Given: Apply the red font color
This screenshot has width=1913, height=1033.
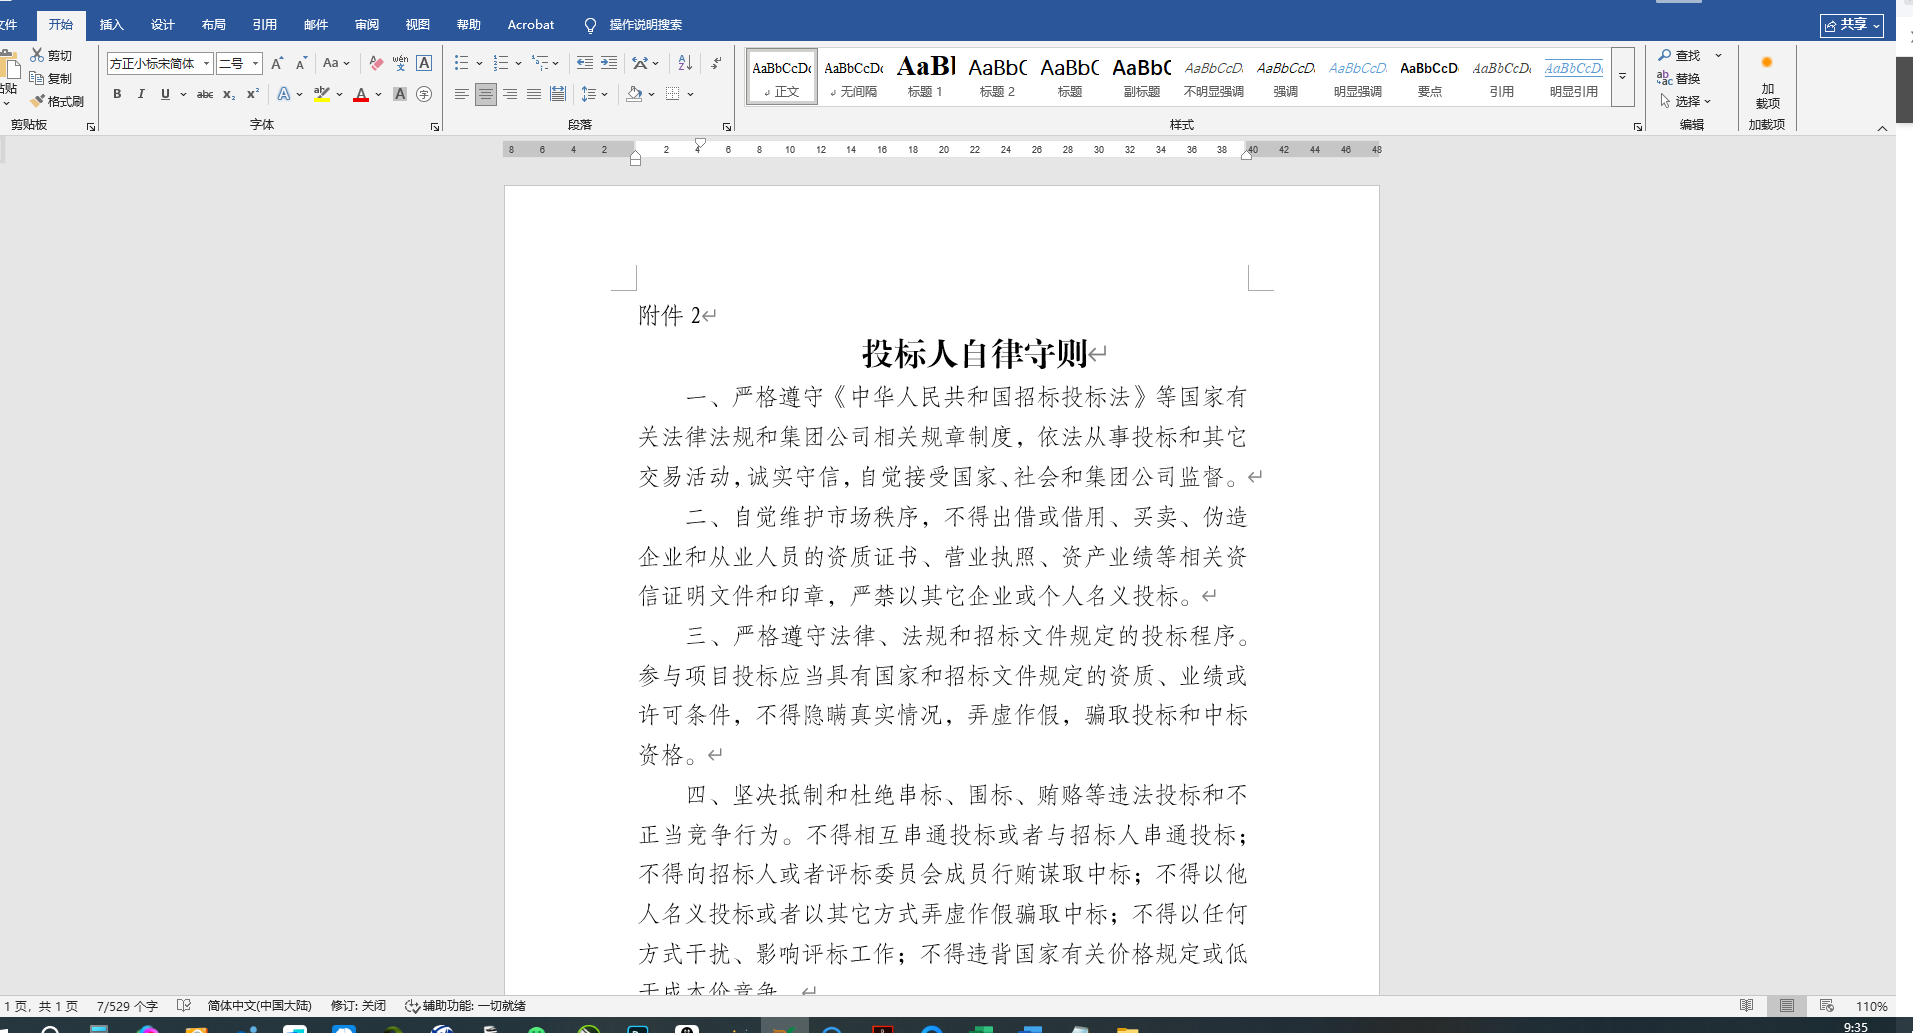Looking at the screenshot, I should [361, 94].
